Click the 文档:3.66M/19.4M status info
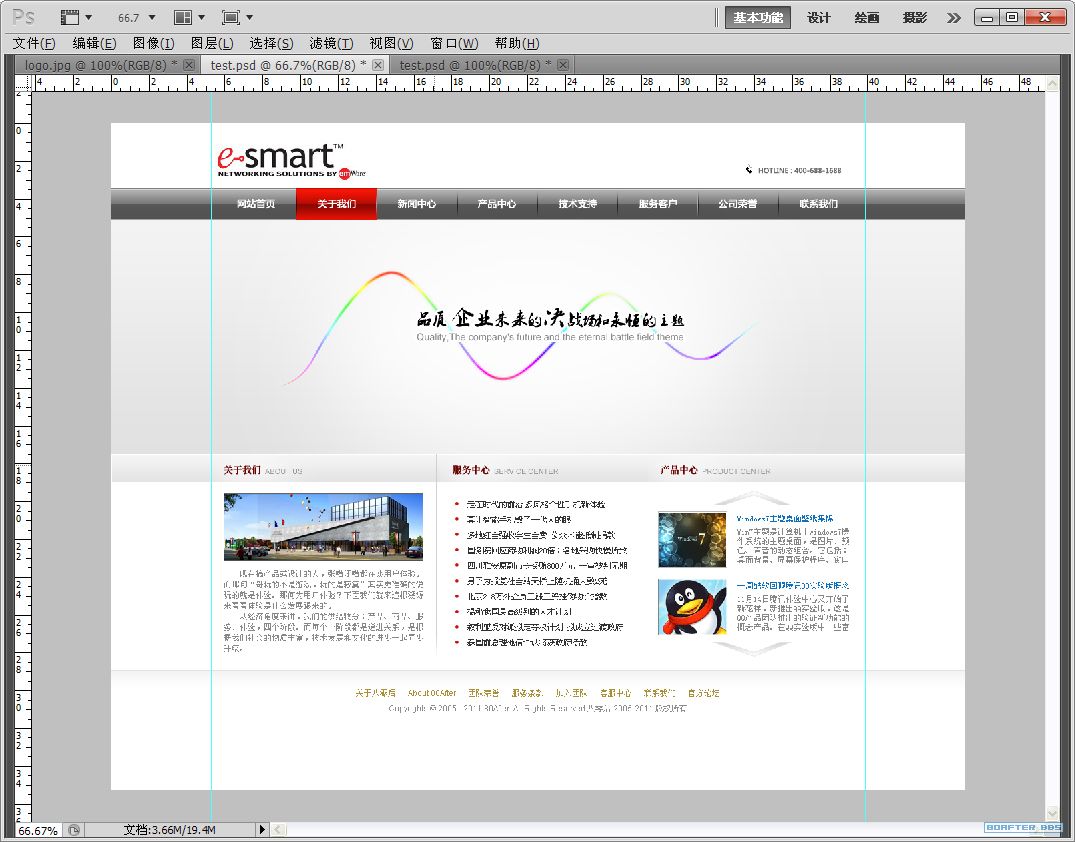The height and width of the screenshot is (842, 1075). click(169, 830)
